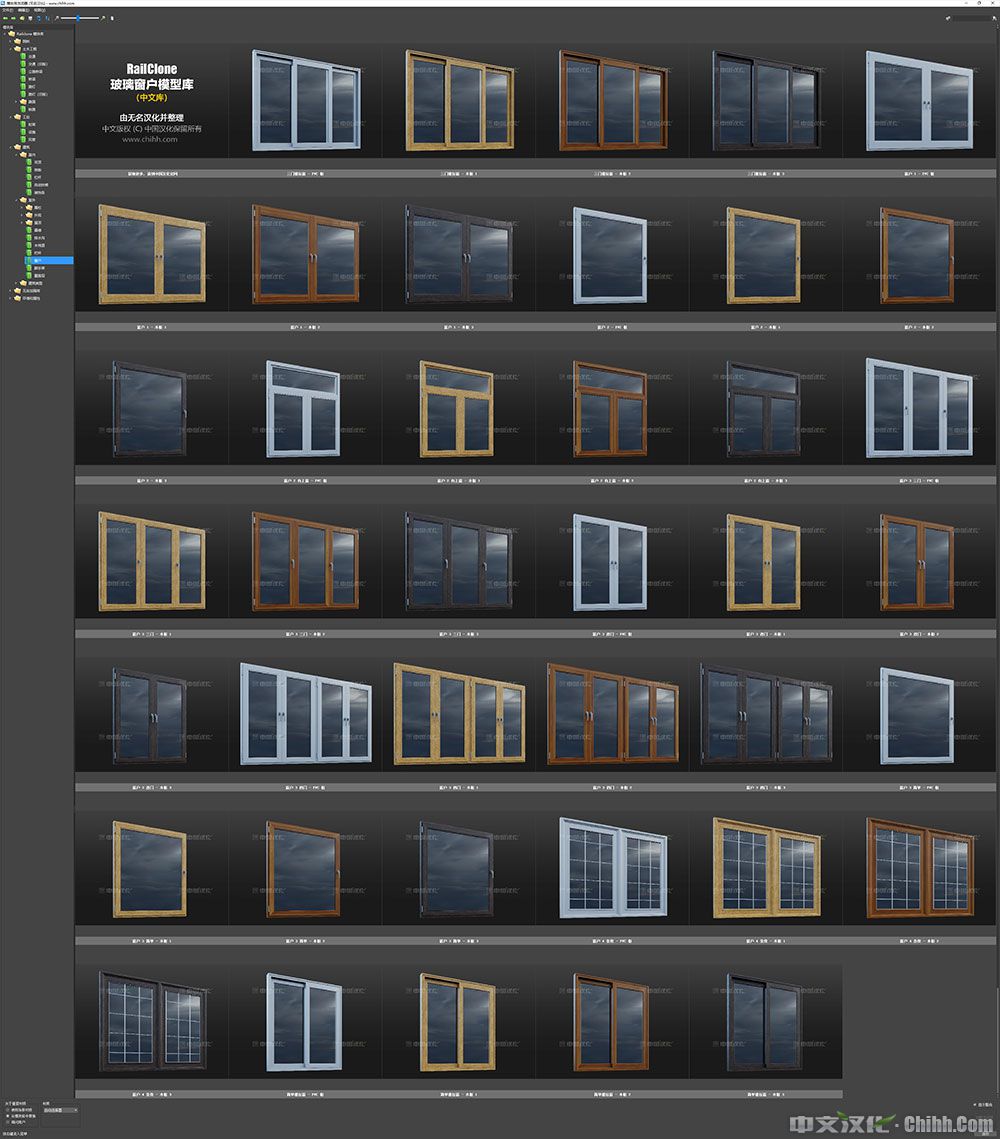Collapse the RailClone root tree node

(5, 34)
